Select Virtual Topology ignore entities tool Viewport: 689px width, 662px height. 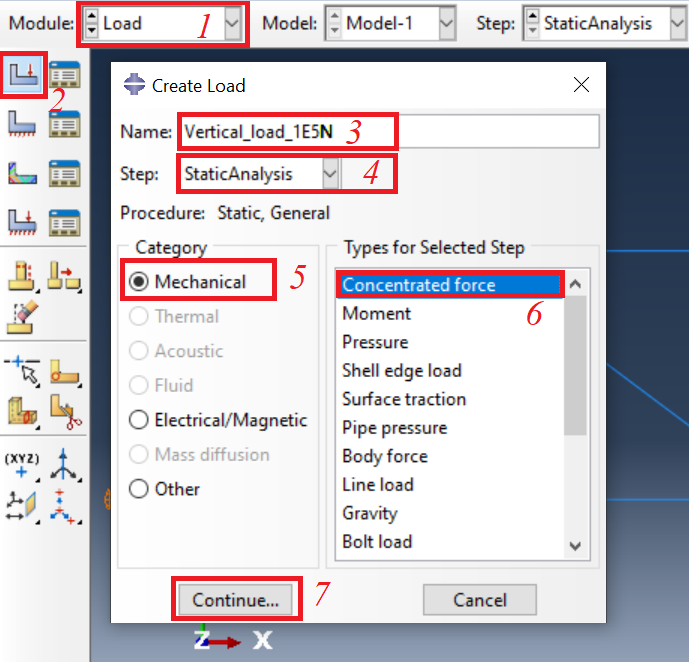[x=64, y=277]
